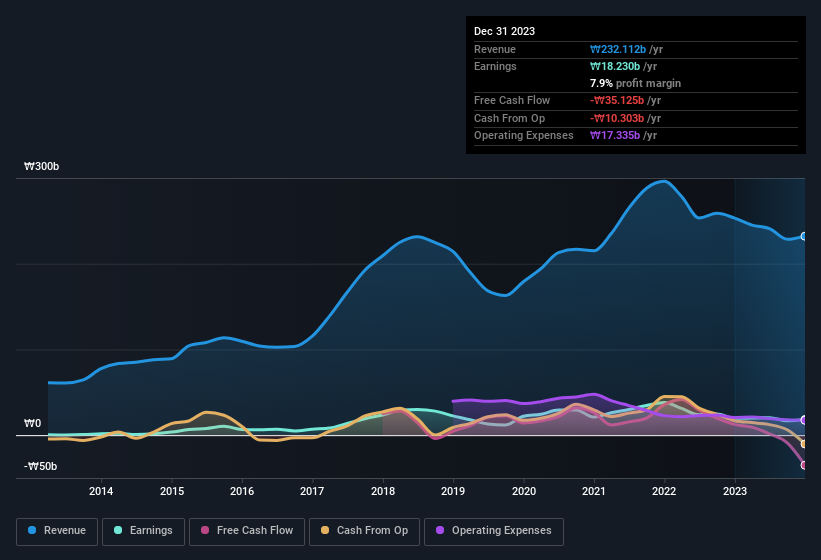
Task: Toggle Operating Expenses legend item
Action: coord(493,530)
